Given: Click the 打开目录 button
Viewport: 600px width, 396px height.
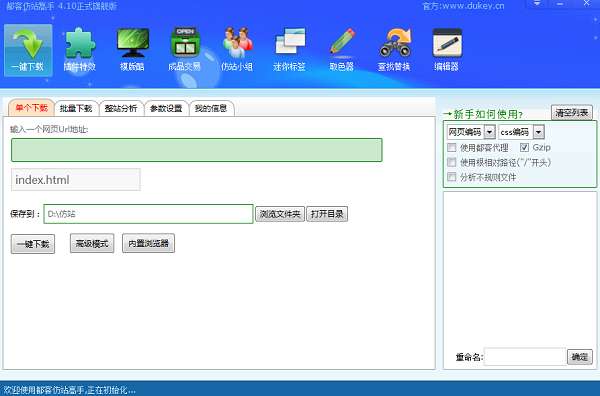Looking at the screenshot, I should click(x=327, y=214).
